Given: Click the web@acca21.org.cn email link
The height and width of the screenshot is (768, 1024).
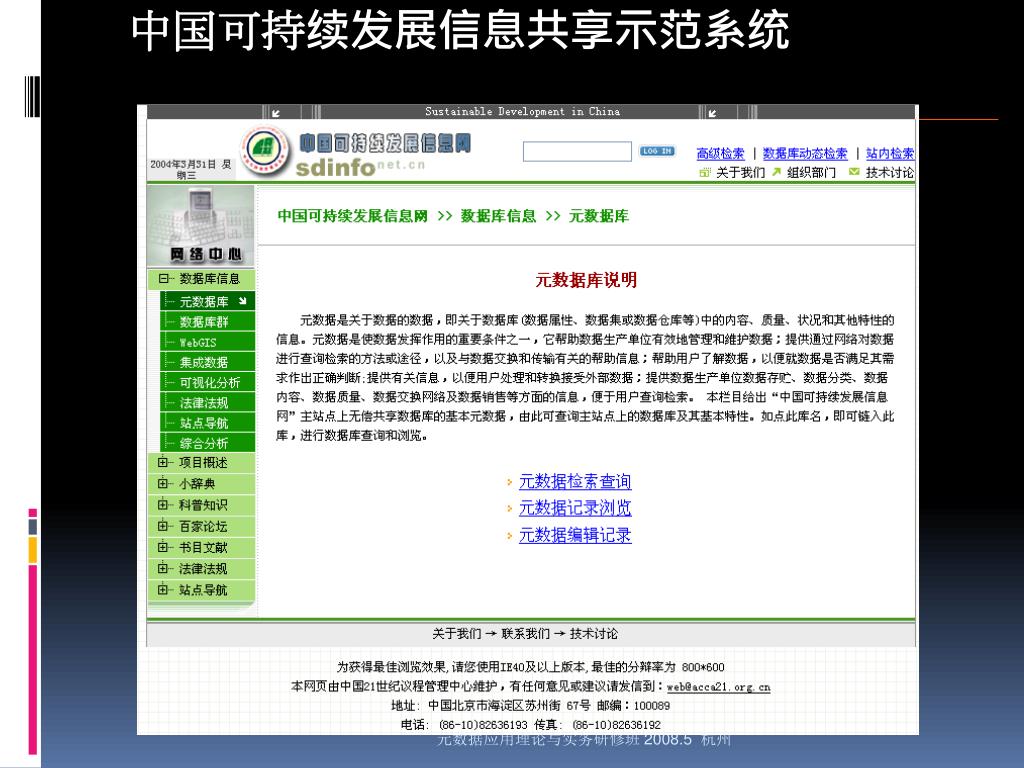Looking at the screenshot, I should point(718,687).
